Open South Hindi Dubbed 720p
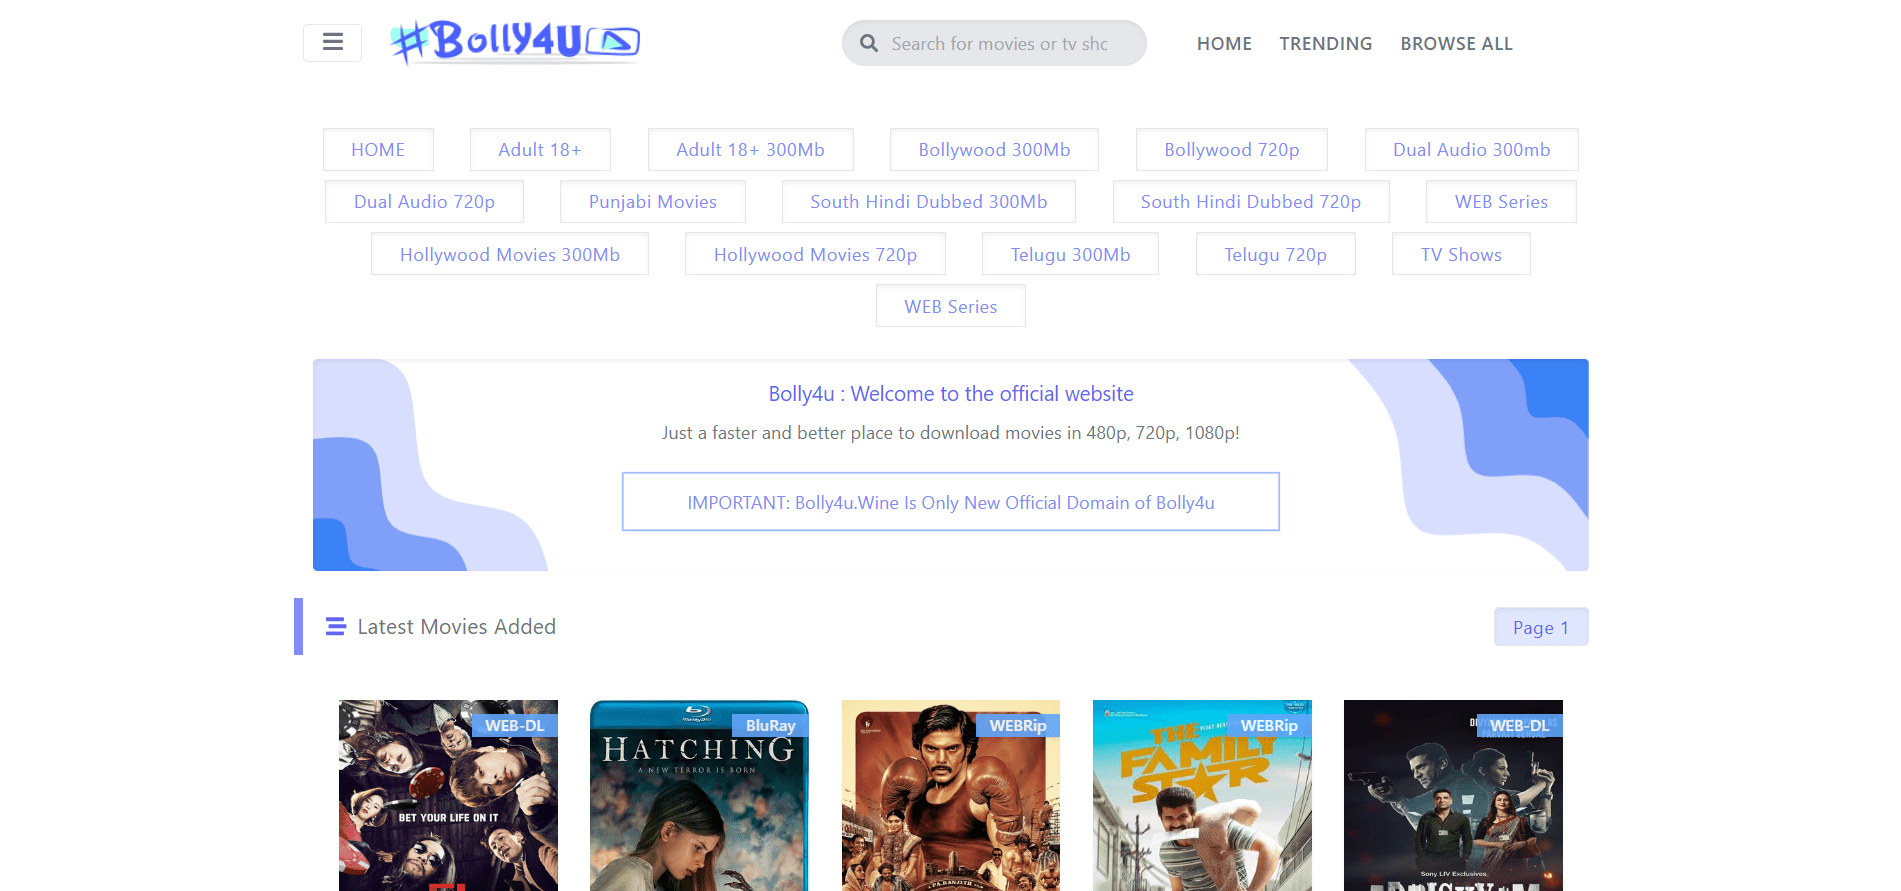The width and height of the screenshot is (1901, 891). coord(1250,201)
